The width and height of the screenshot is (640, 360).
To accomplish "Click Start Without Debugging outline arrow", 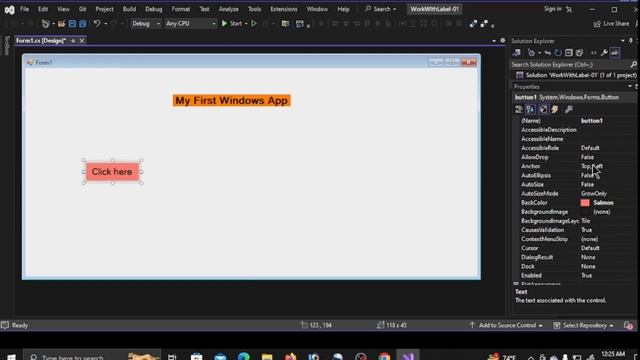I will (x=254, y=24).
